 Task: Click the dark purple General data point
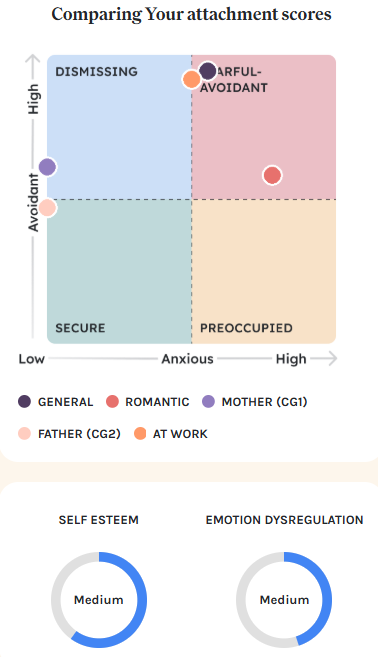coord(207,71)
